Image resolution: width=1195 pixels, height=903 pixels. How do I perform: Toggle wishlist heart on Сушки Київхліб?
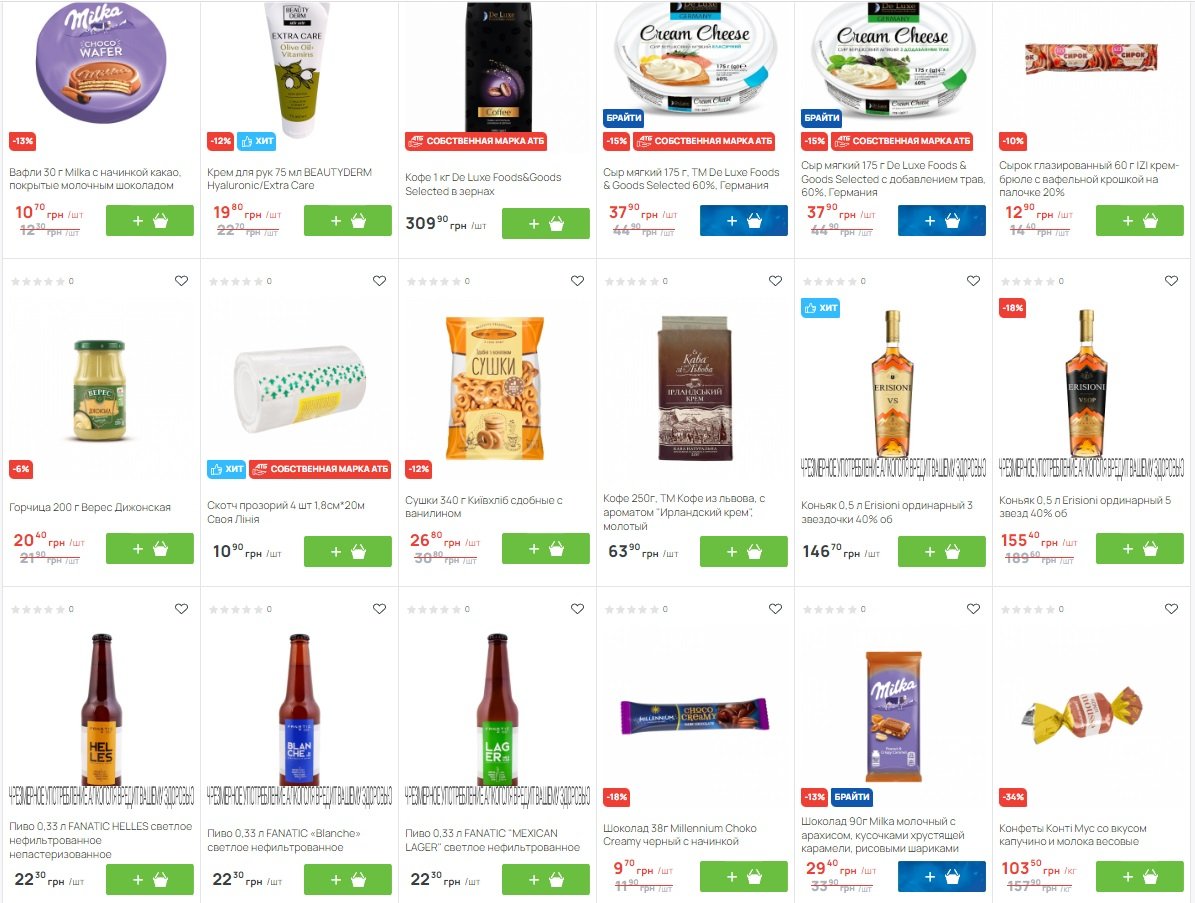click(577, 281)
